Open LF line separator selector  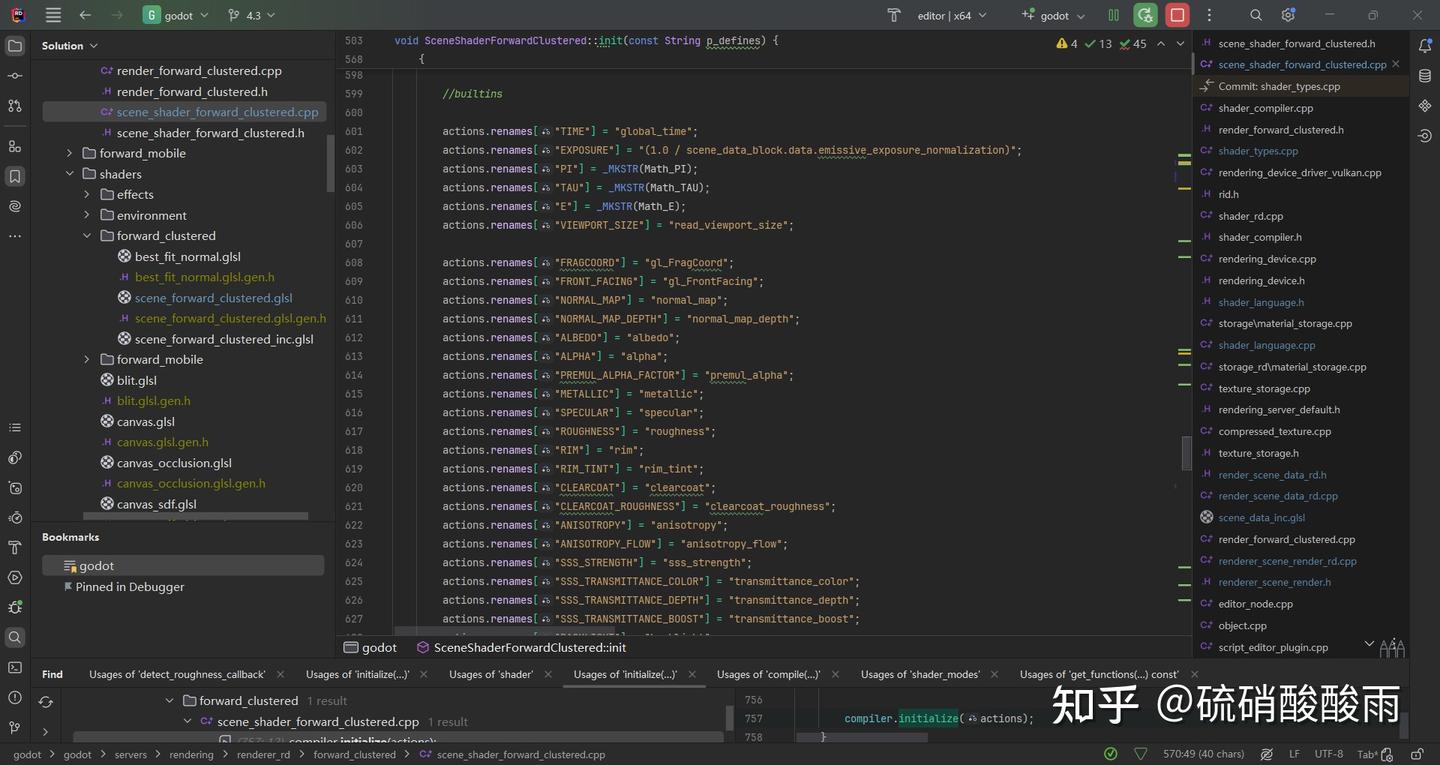click(1294, 754)
